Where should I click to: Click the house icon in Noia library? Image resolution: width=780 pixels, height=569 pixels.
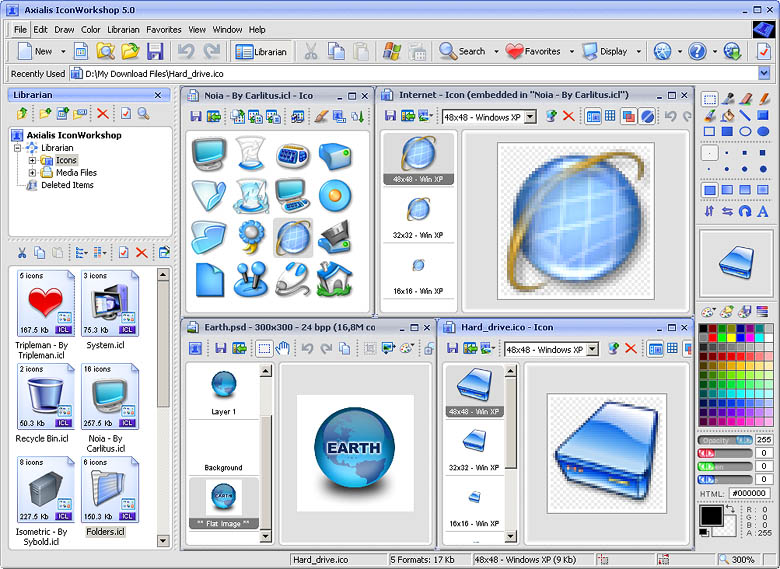[335, 280]
